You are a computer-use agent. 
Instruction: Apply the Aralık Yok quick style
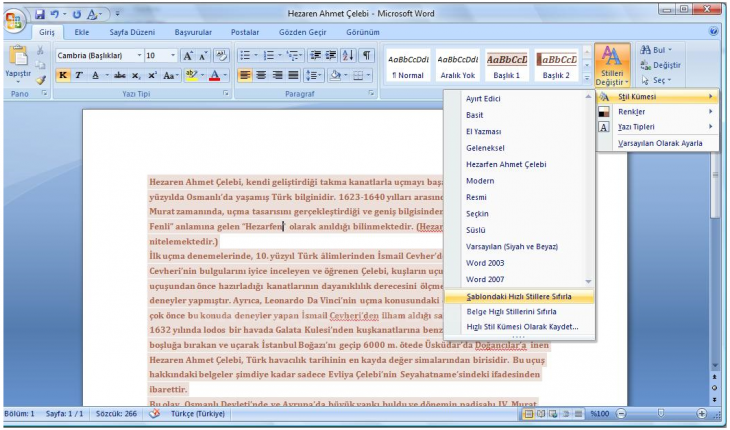pyautogui.click(x=458, y=66)
